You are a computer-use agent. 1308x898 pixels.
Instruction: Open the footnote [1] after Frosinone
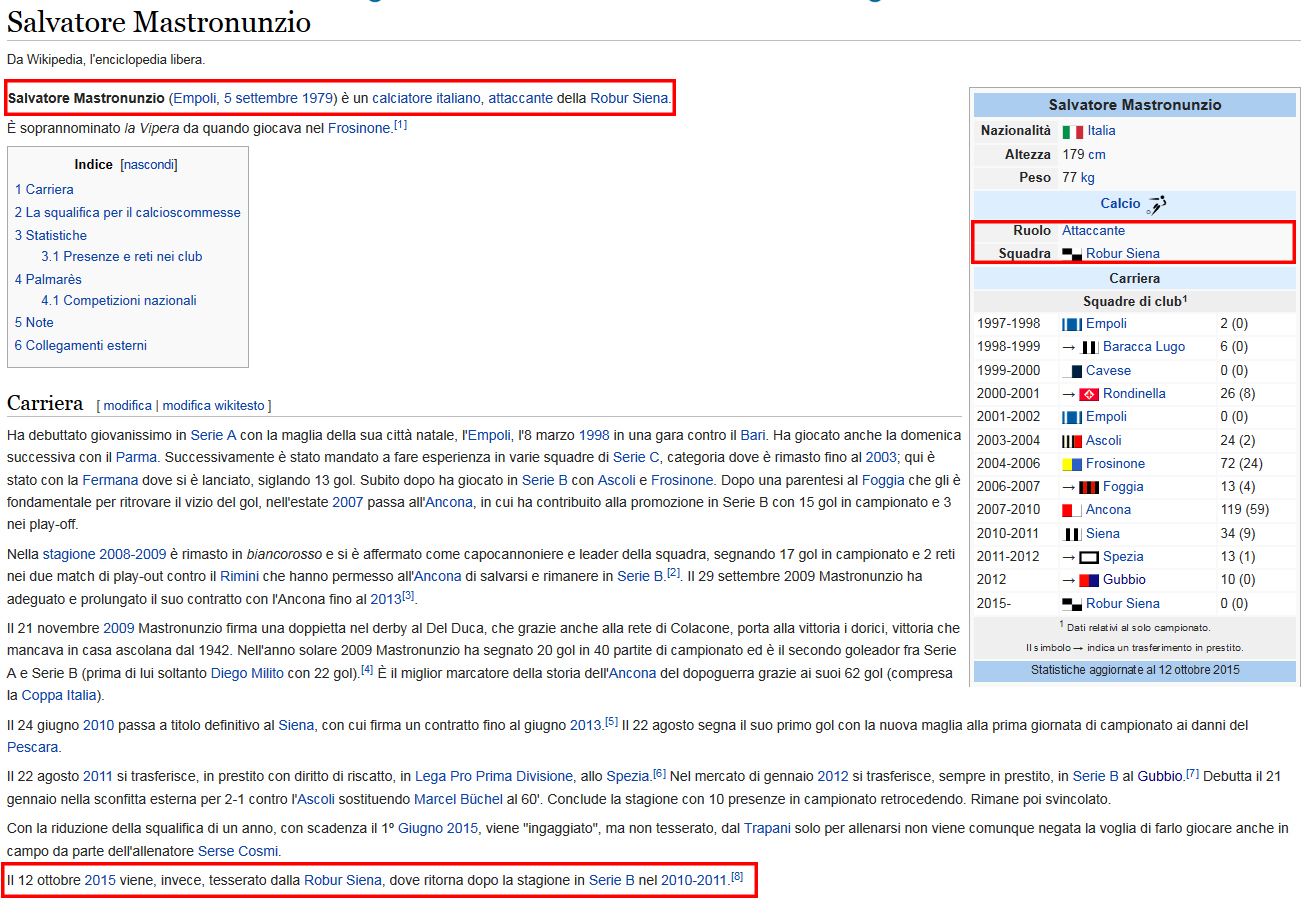pos(400,125)
